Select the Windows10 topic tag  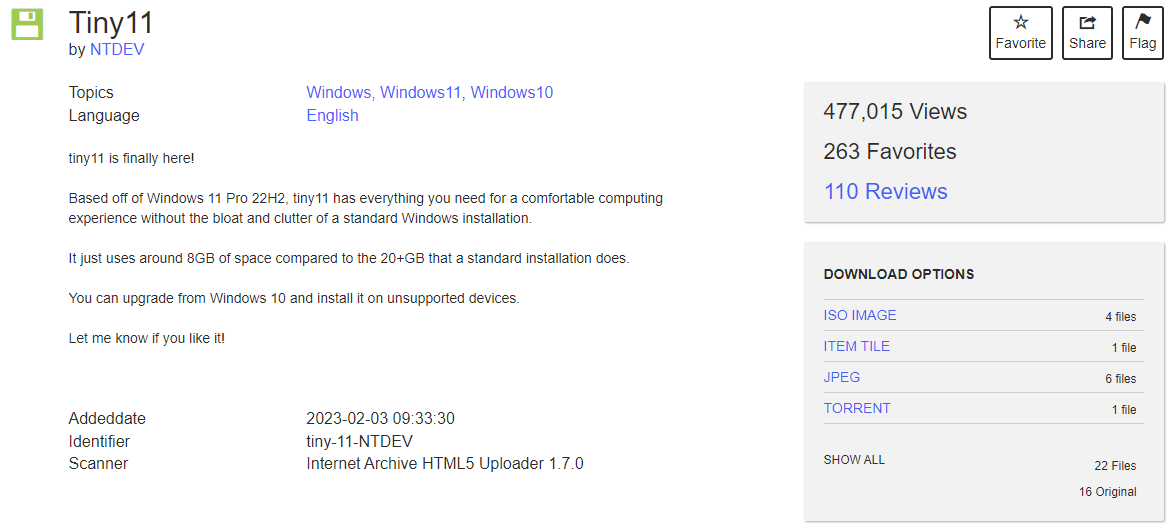tap(512, 92)
